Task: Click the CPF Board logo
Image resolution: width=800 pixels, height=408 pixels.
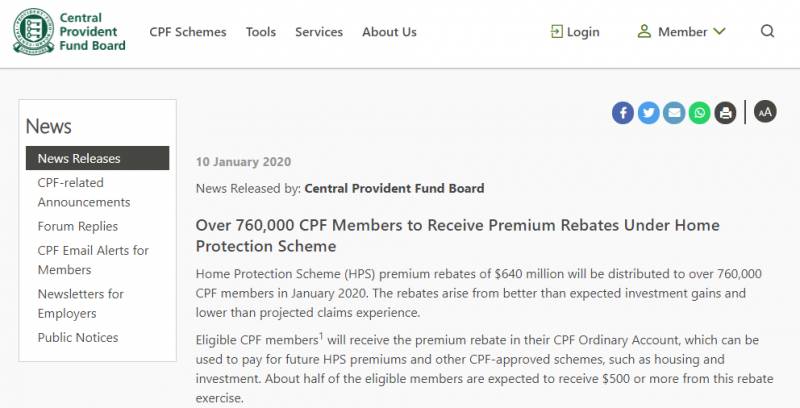Action: point(68,32)
